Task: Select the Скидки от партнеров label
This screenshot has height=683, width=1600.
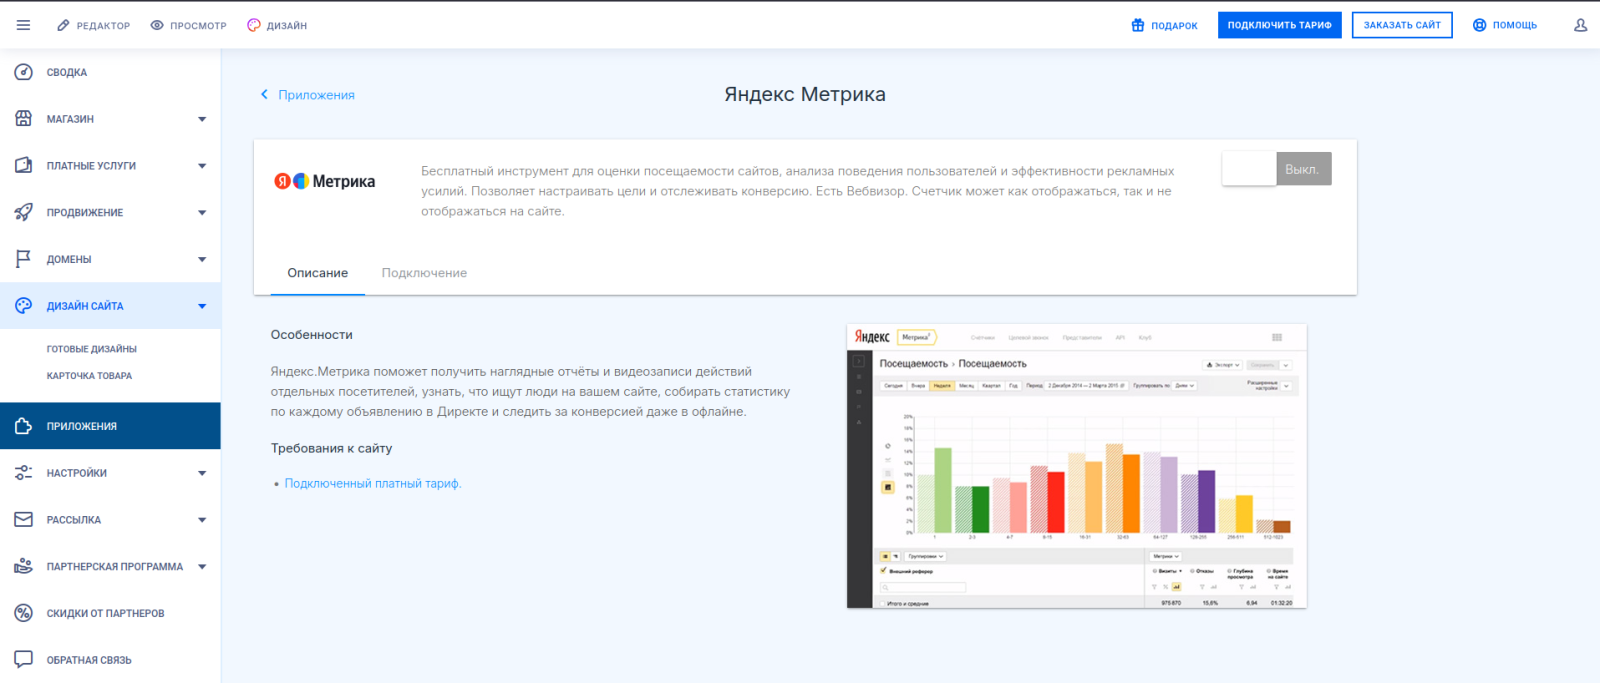Action: 105,613
